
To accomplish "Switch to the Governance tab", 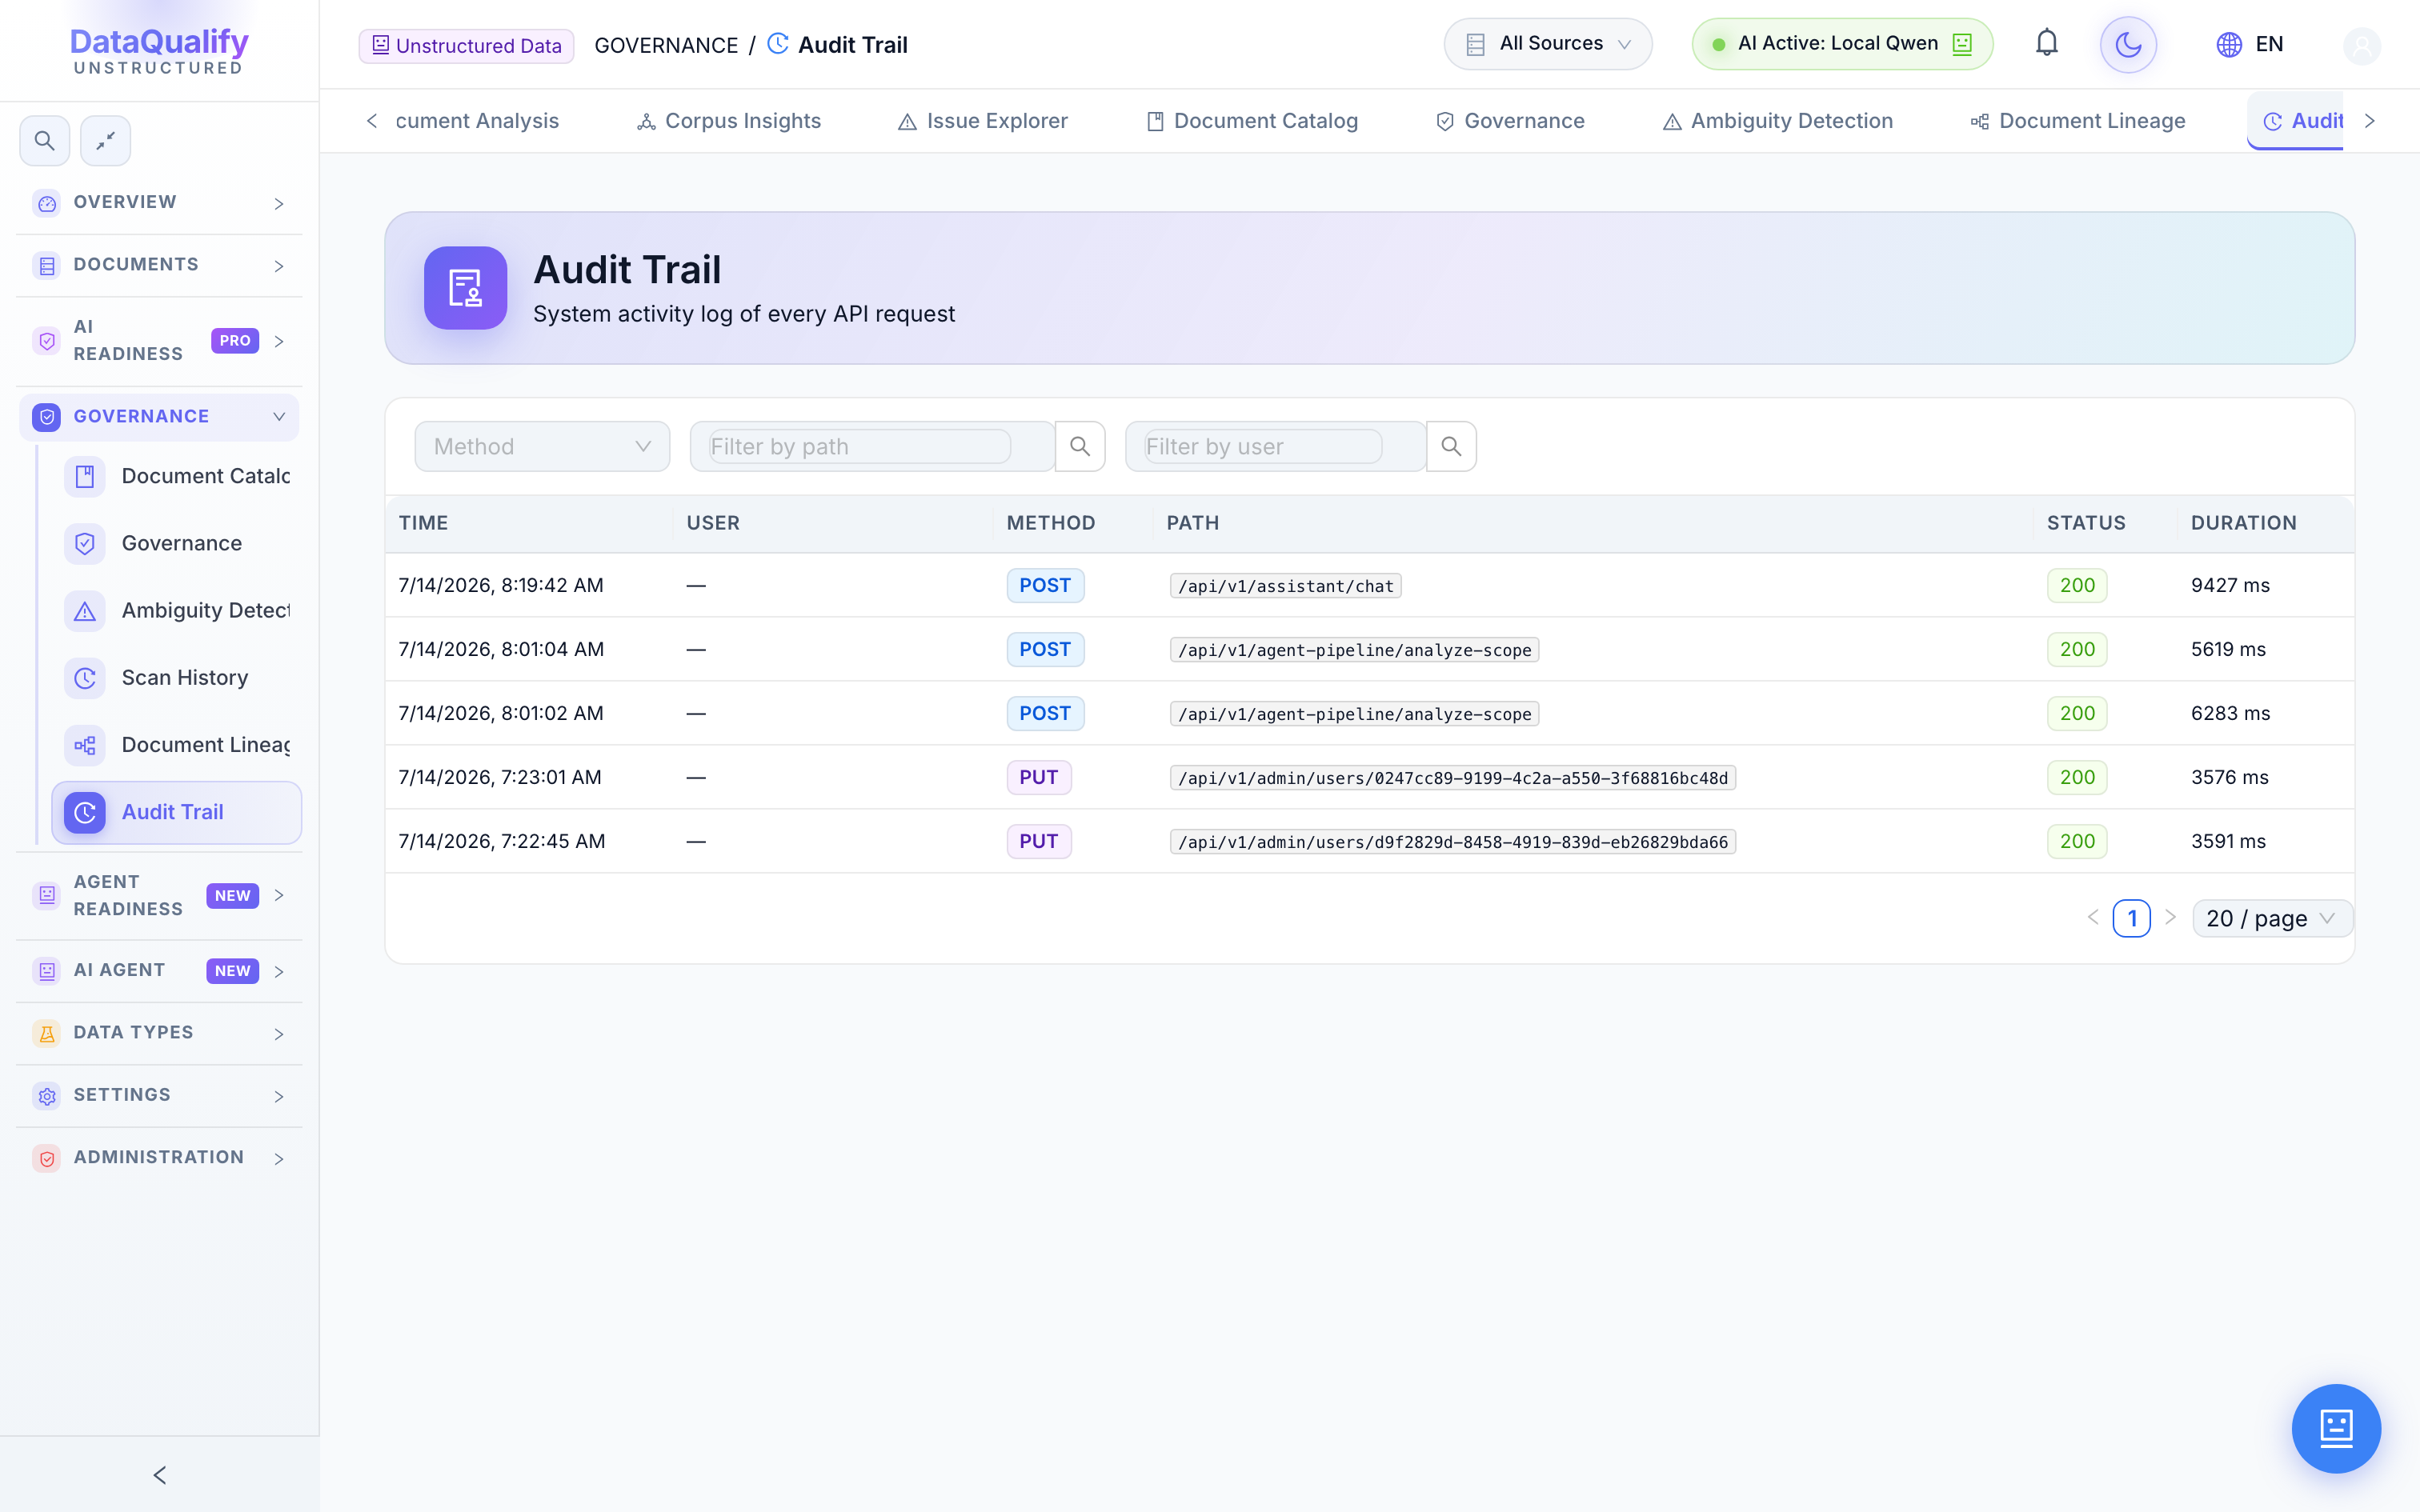I will (1510, 121).
